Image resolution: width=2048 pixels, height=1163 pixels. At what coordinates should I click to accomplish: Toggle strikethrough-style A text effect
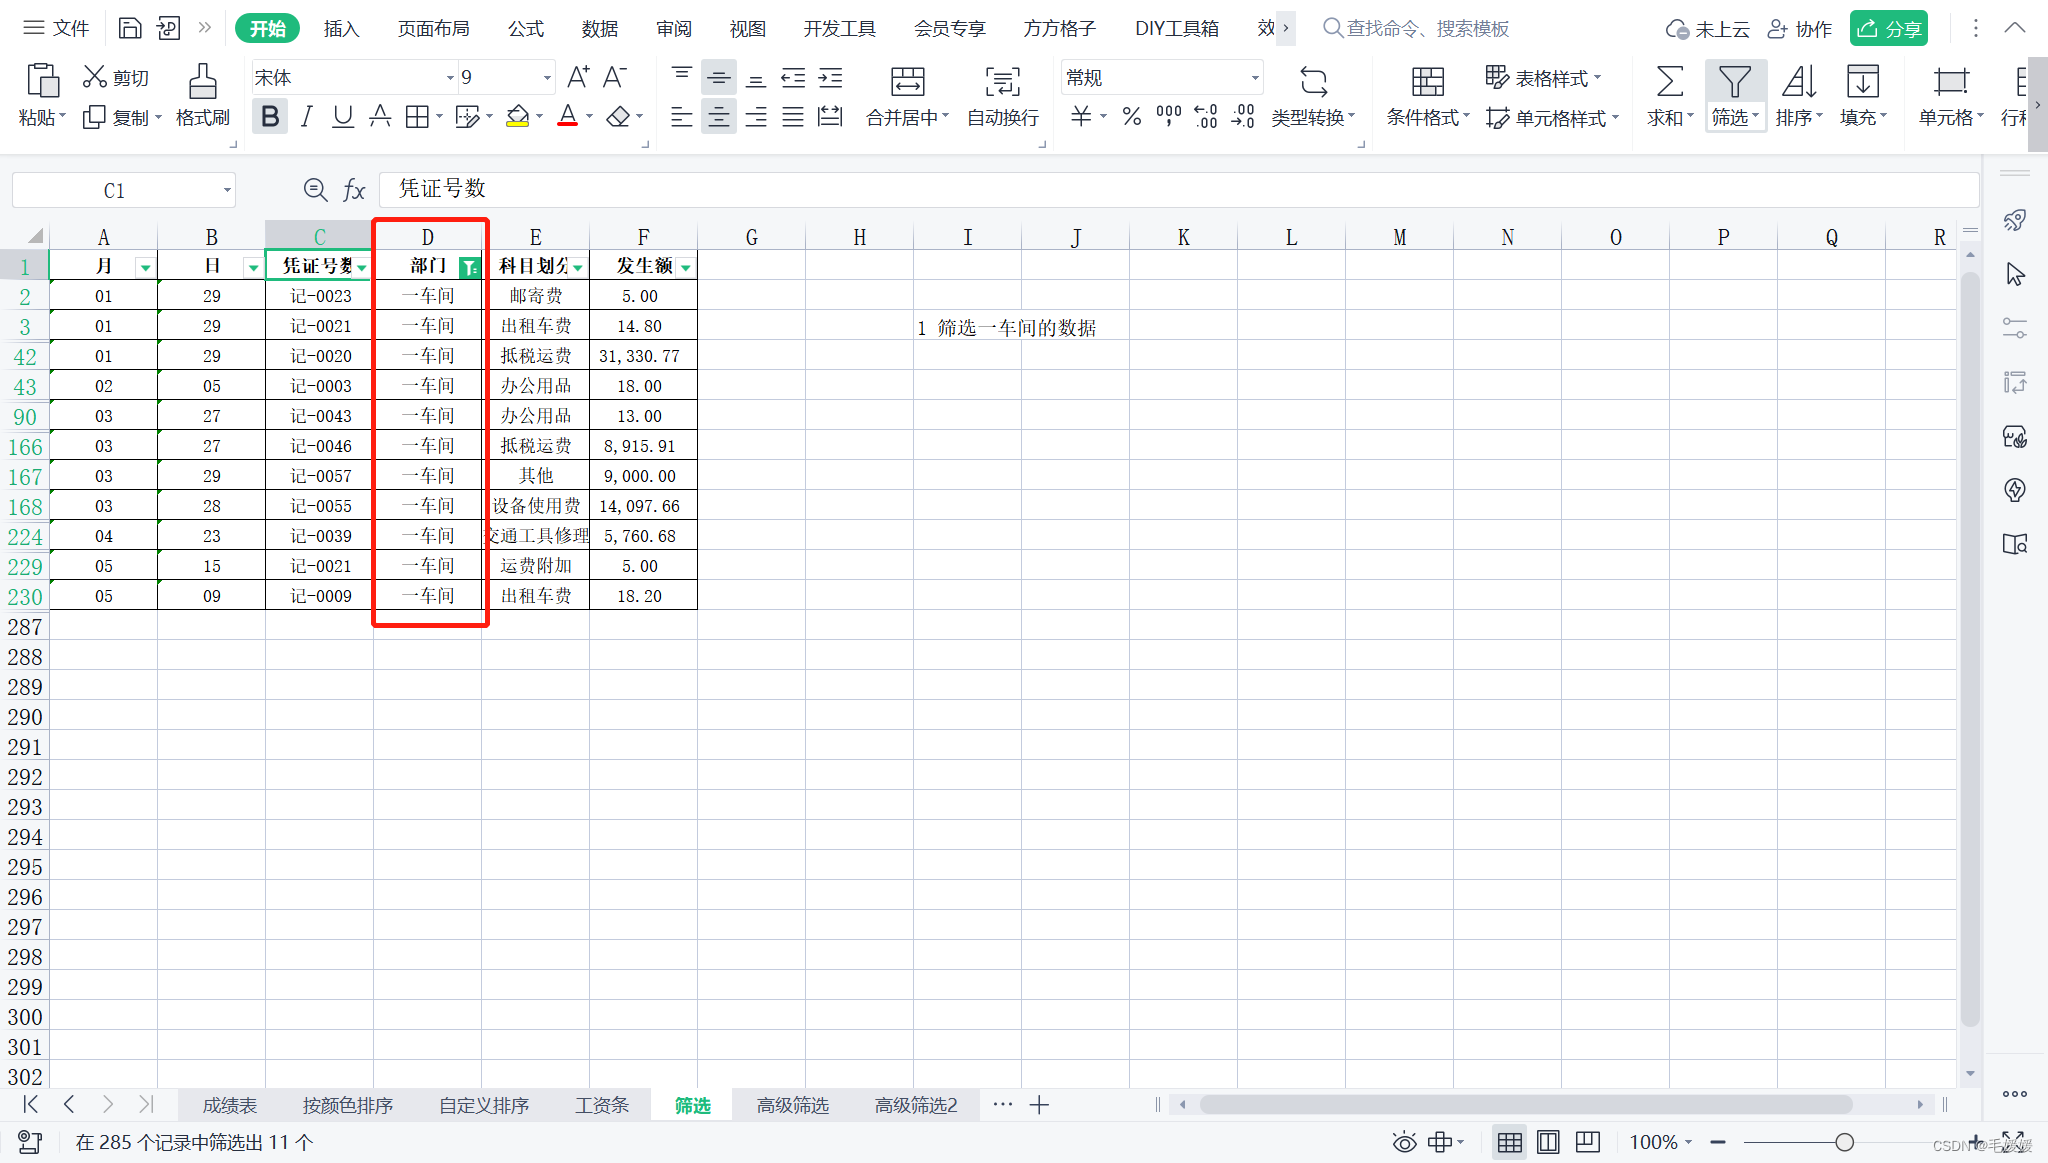coord(380,117)
